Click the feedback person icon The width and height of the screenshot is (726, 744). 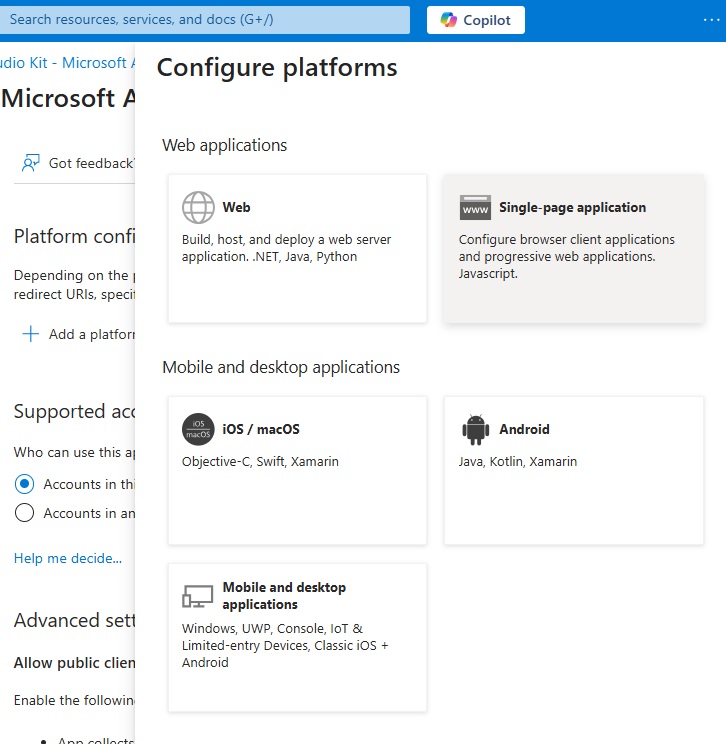[31, 163]
